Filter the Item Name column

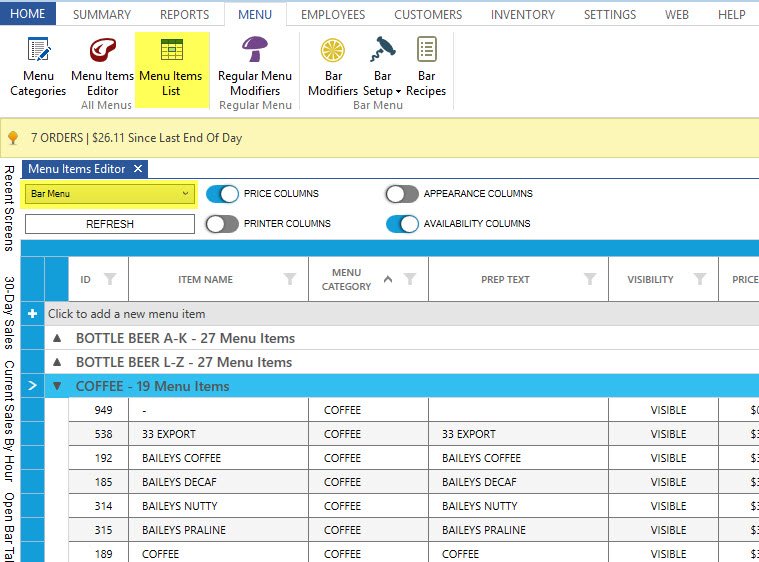click(290, 279)
